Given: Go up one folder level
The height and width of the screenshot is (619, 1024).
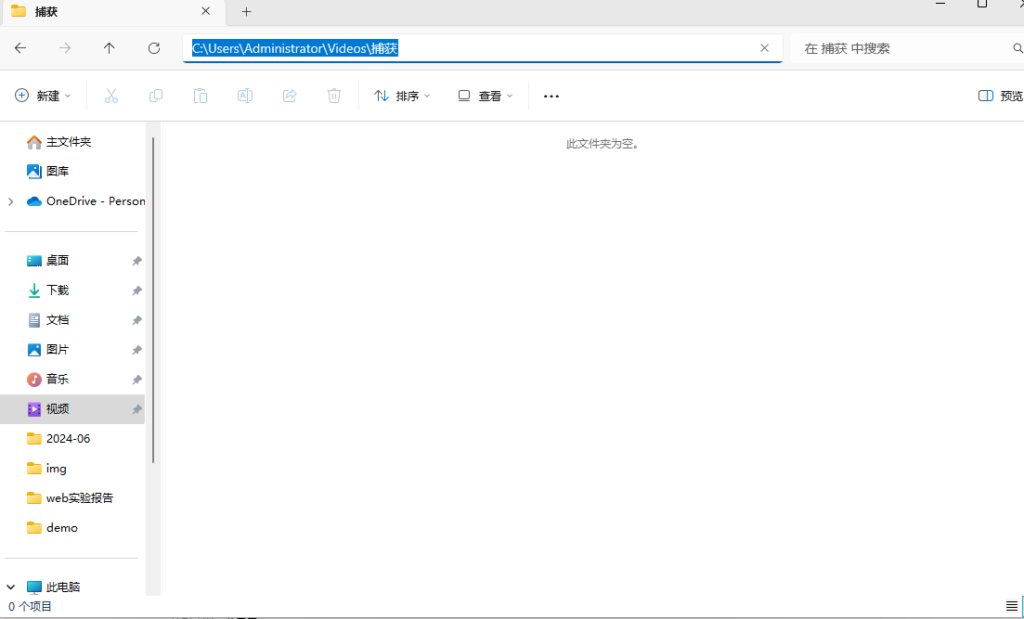Looking at the screenshot, I should click(x=109, y=48).
